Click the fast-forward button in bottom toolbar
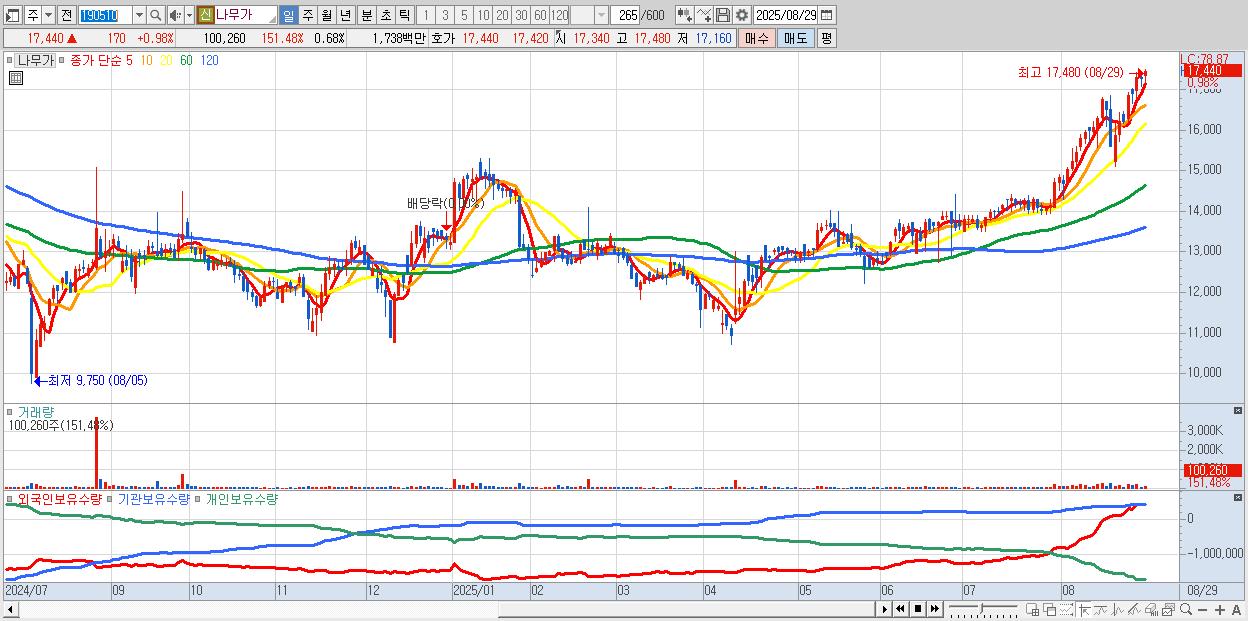Viewport: 1248px width, 621px height. tap(934, 609)
